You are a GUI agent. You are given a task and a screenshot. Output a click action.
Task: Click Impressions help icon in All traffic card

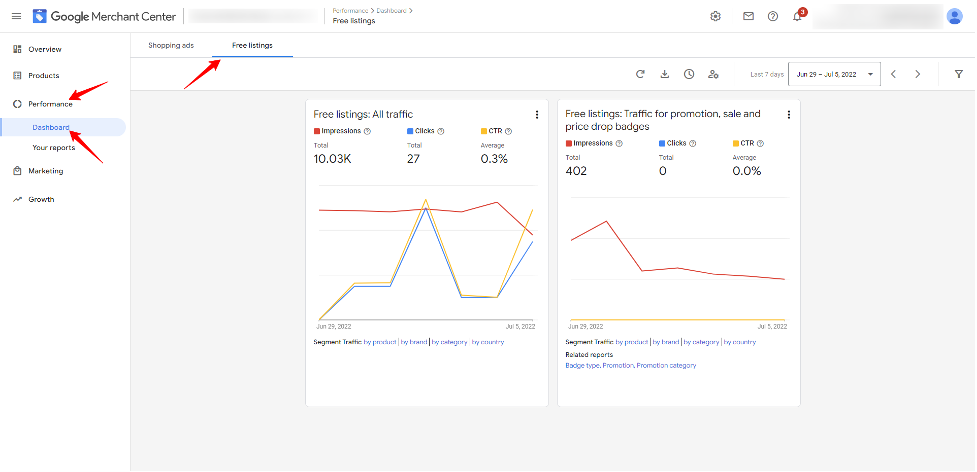(x=367, y=131)
